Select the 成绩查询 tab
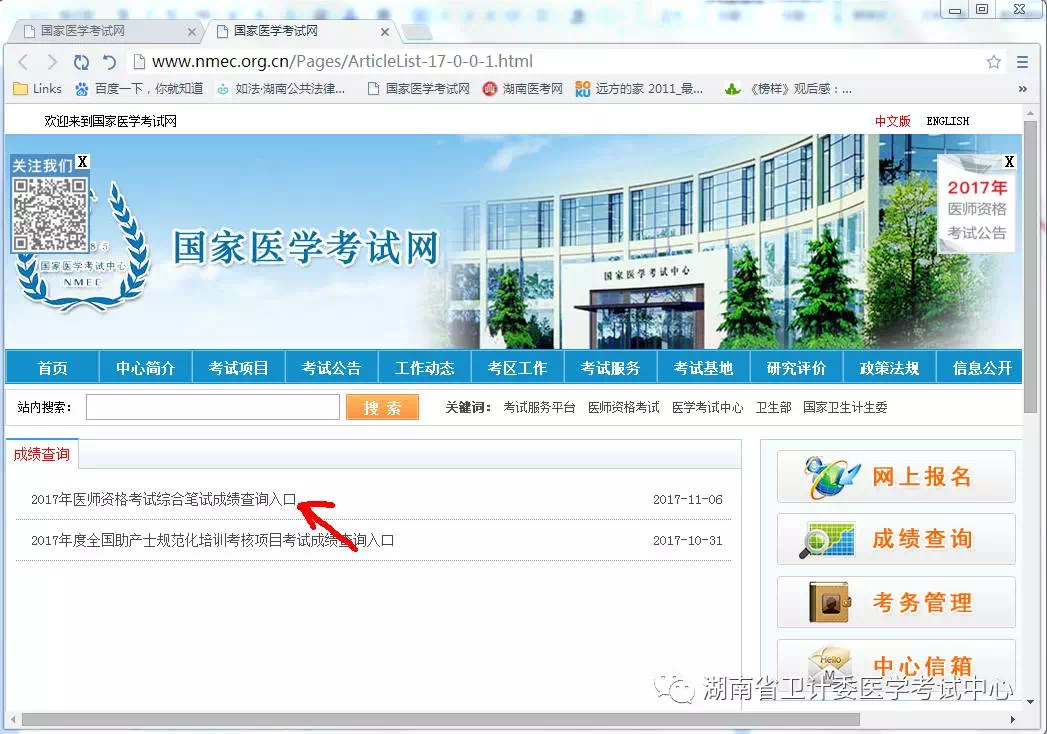The height and width of the screenshot is (734, 1047). [x=42, y=454]
